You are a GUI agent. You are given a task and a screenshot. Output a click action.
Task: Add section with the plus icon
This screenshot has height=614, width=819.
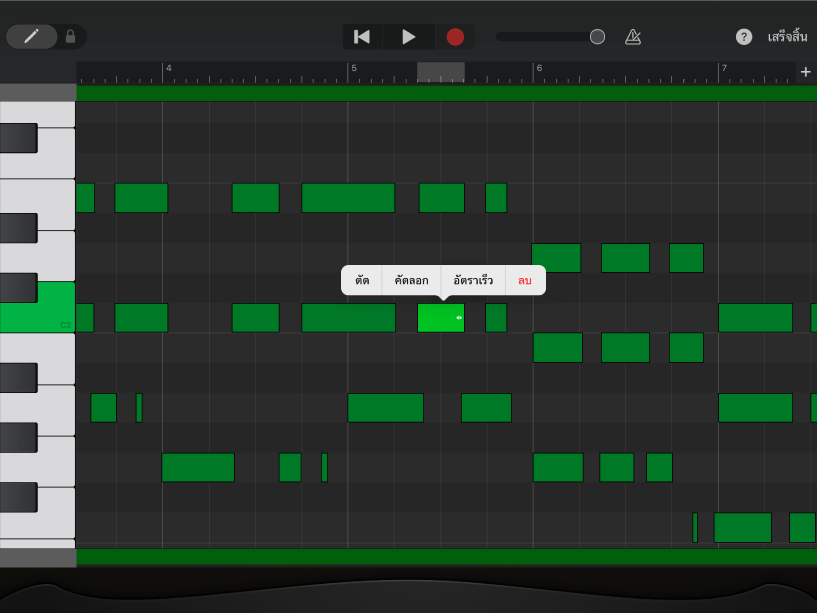[x=805, y=72]
